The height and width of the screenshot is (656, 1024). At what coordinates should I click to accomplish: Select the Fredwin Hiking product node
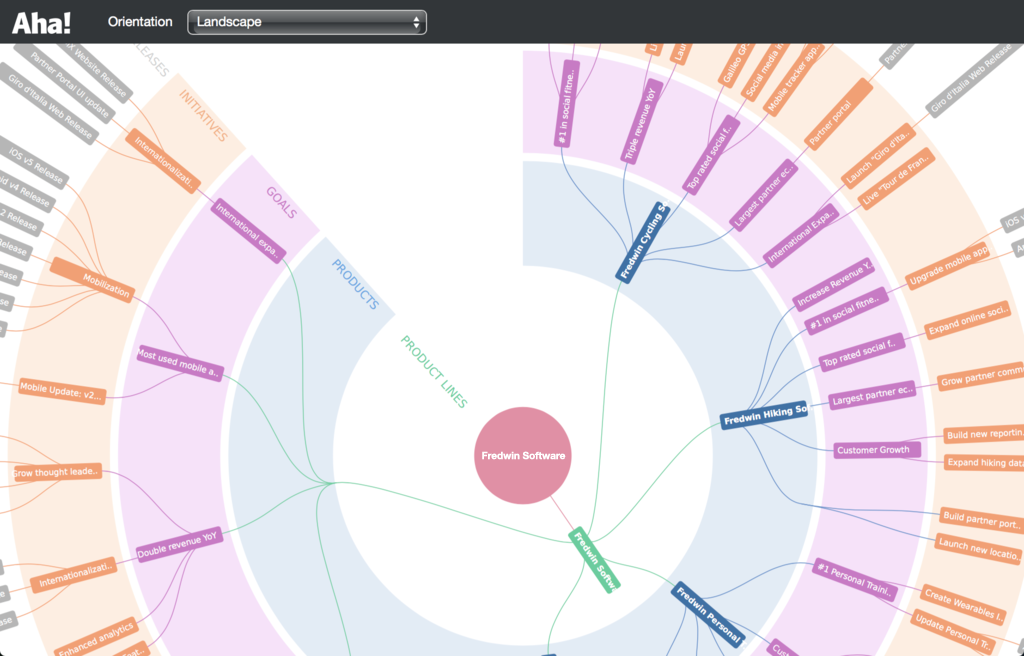click(765, 412)
